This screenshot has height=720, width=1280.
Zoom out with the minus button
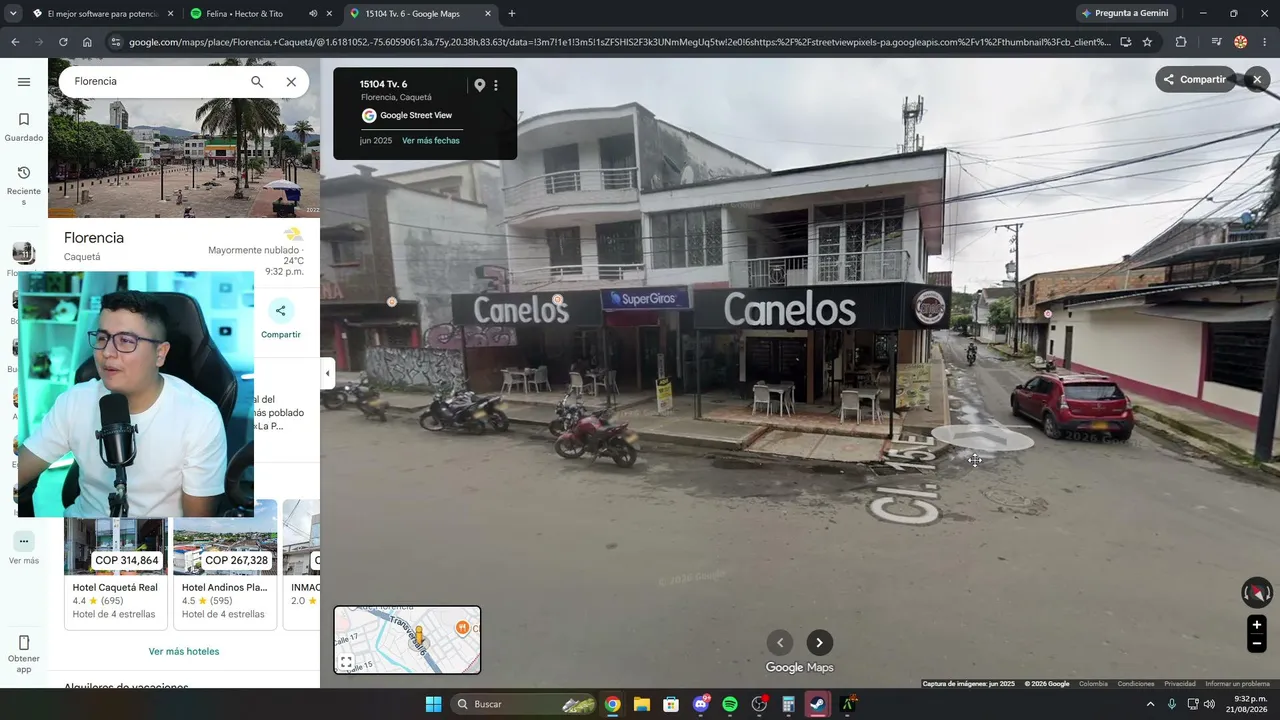pos(1257,644)
